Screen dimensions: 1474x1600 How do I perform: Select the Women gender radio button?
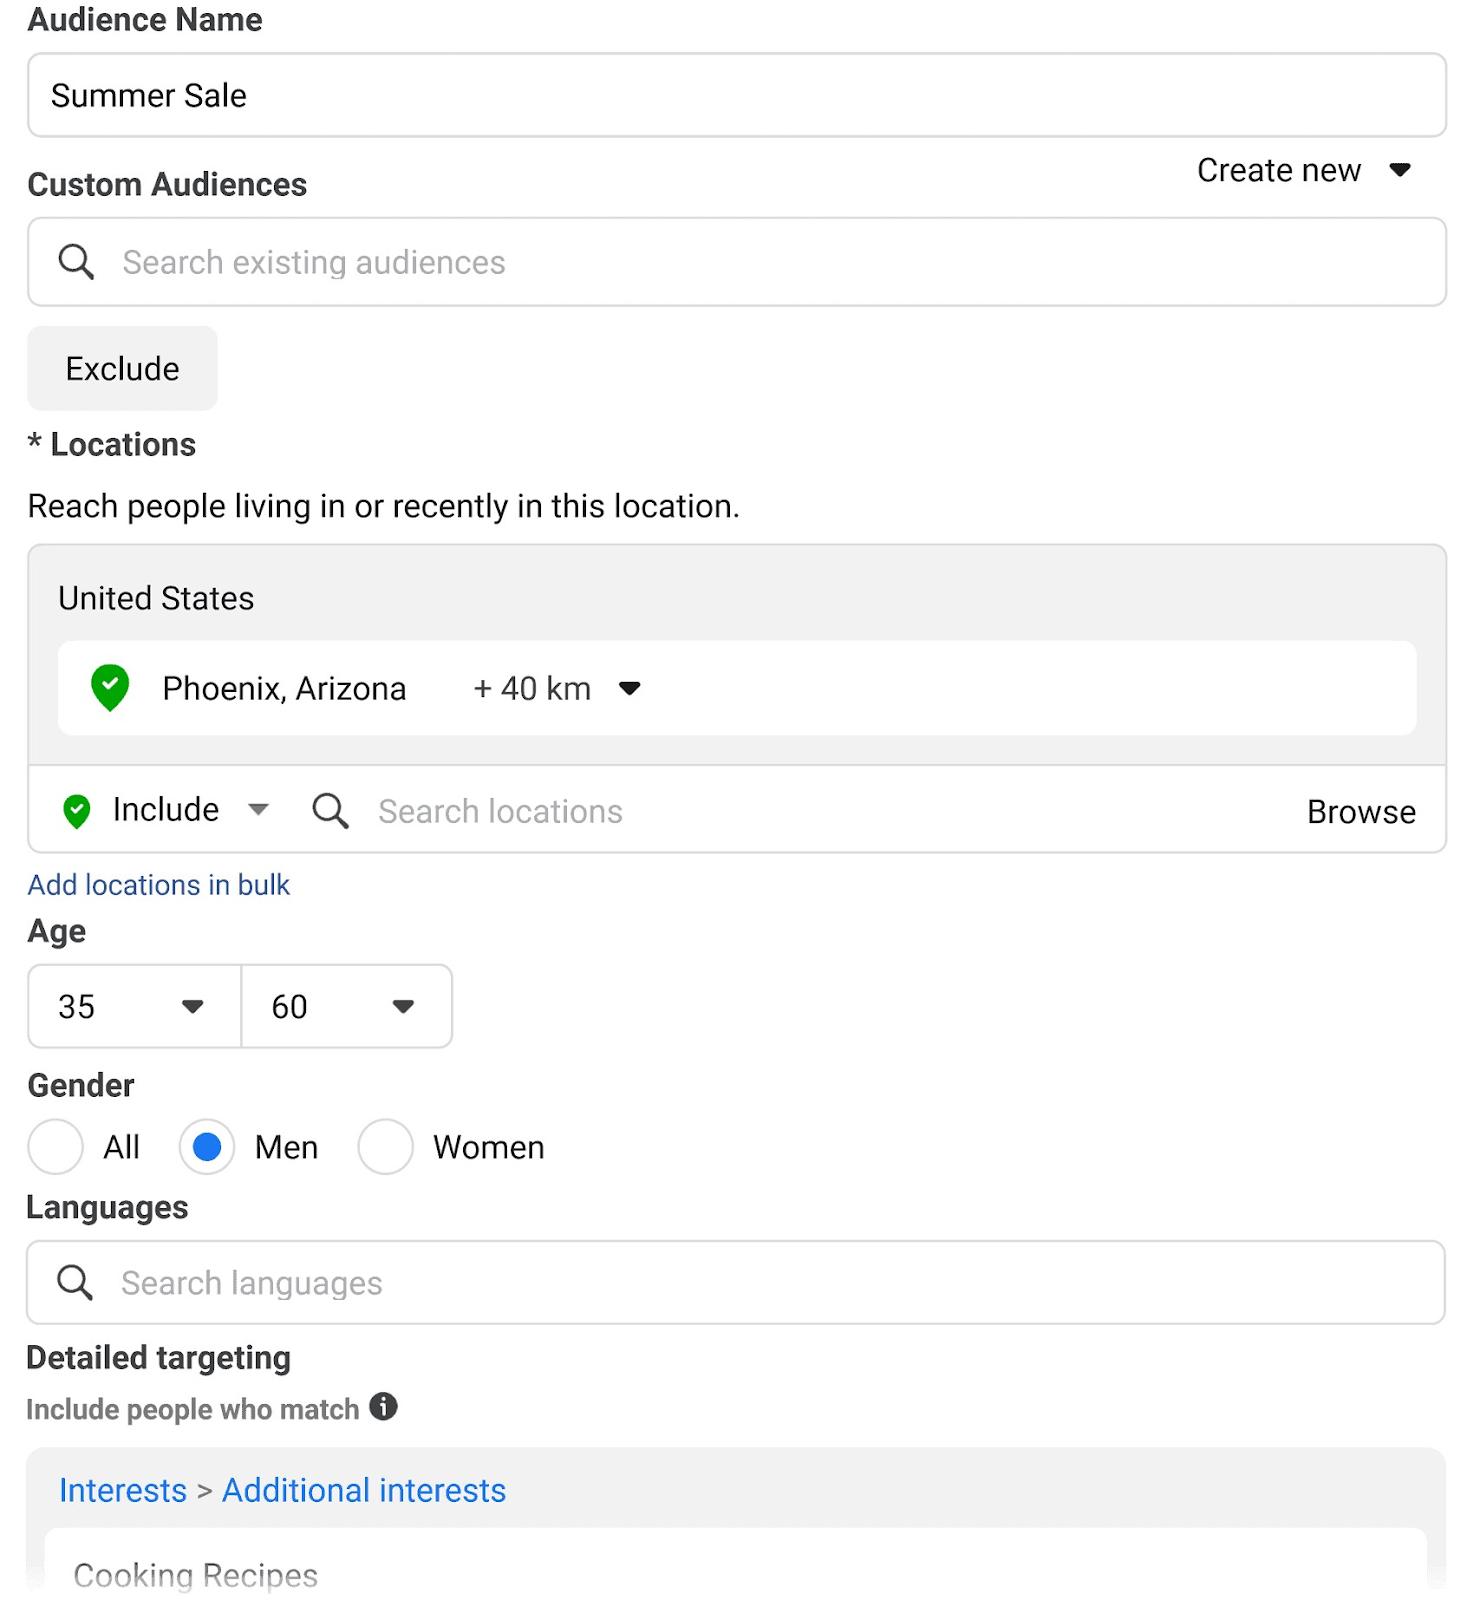386,1146
